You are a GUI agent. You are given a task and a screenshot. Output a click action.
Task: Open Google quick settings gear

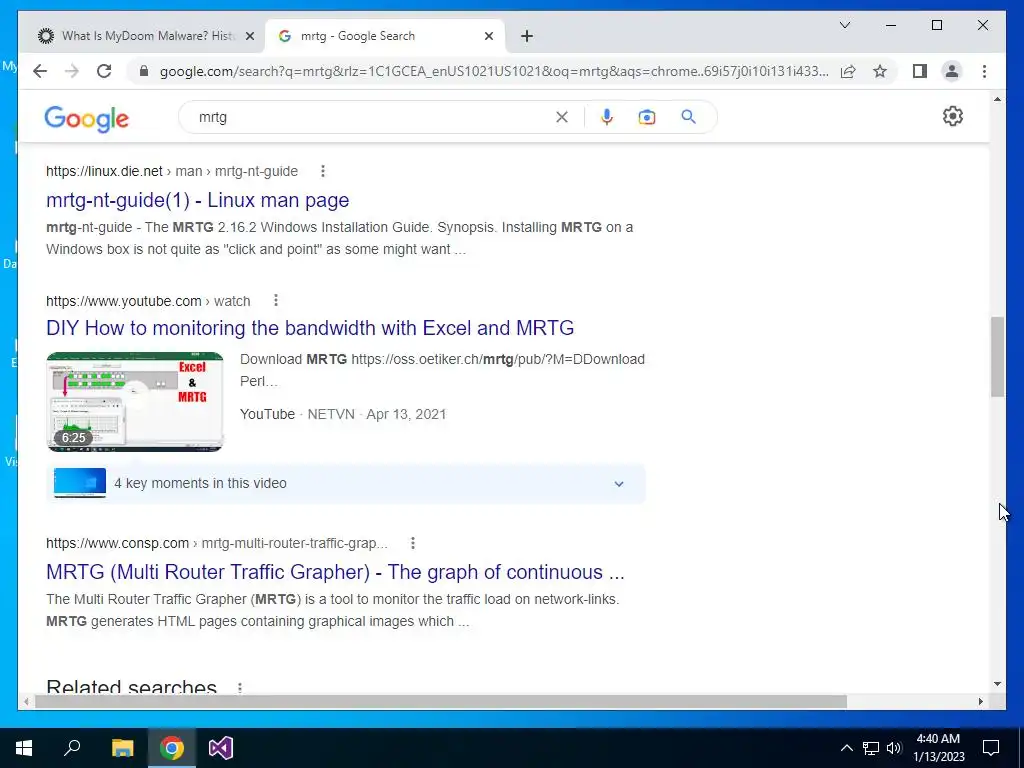tap(953, 116)
